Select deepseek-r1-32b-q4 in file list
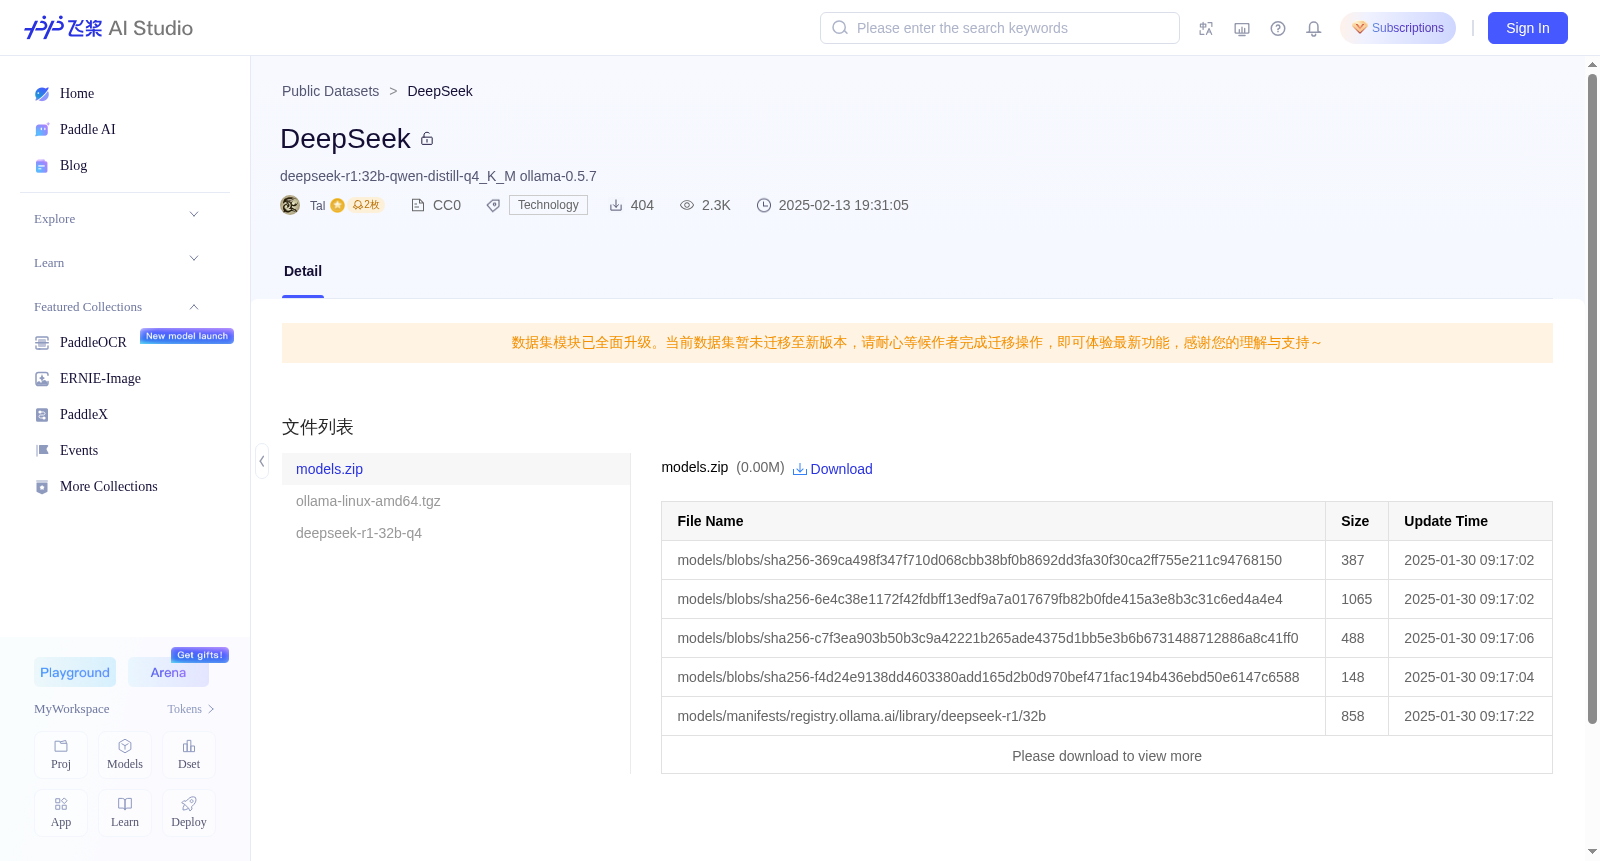 (x=456, y=533)
